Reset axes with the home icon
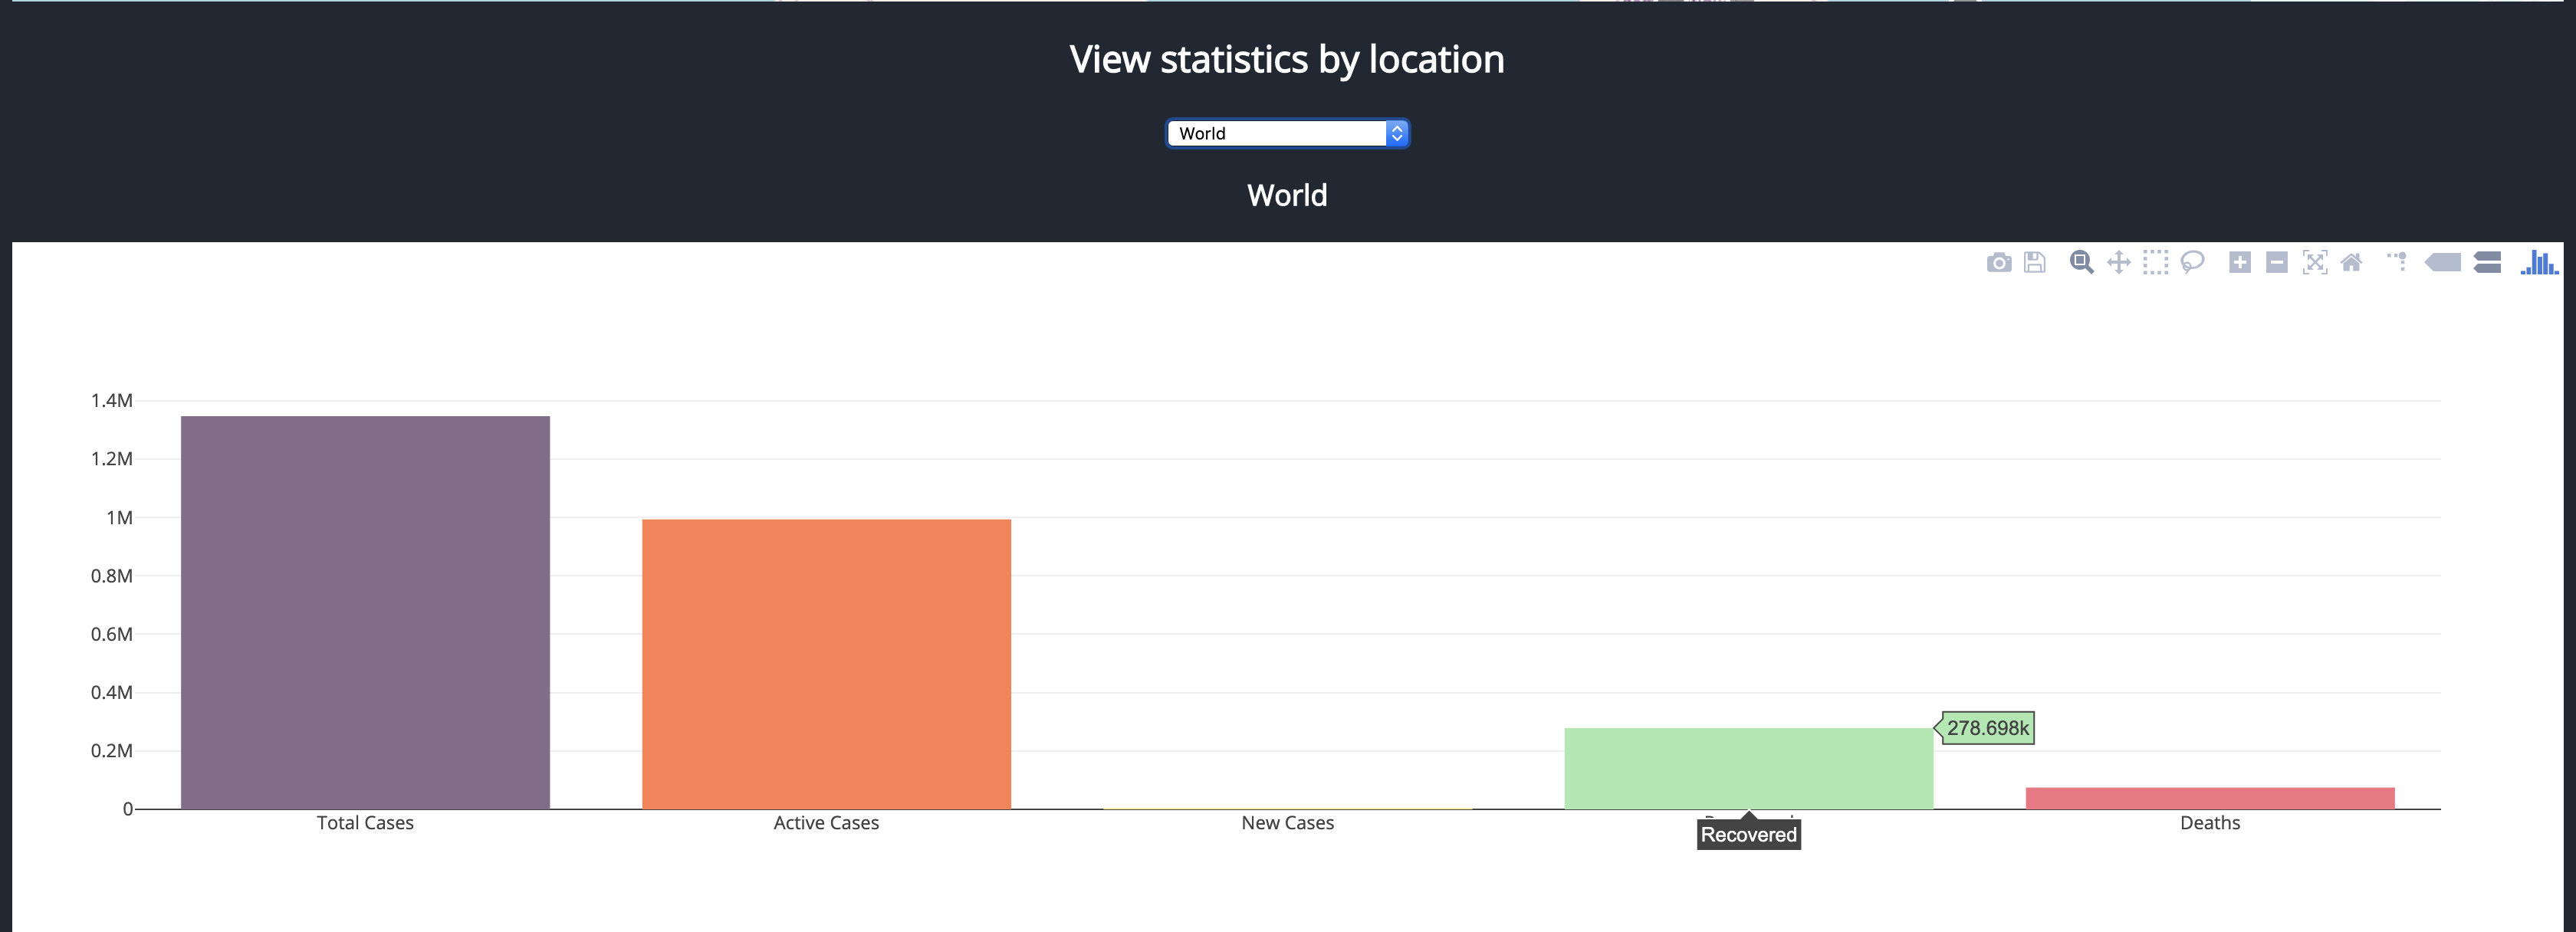The width and height of the screenshot is (2576, 932). (2351, 263)
